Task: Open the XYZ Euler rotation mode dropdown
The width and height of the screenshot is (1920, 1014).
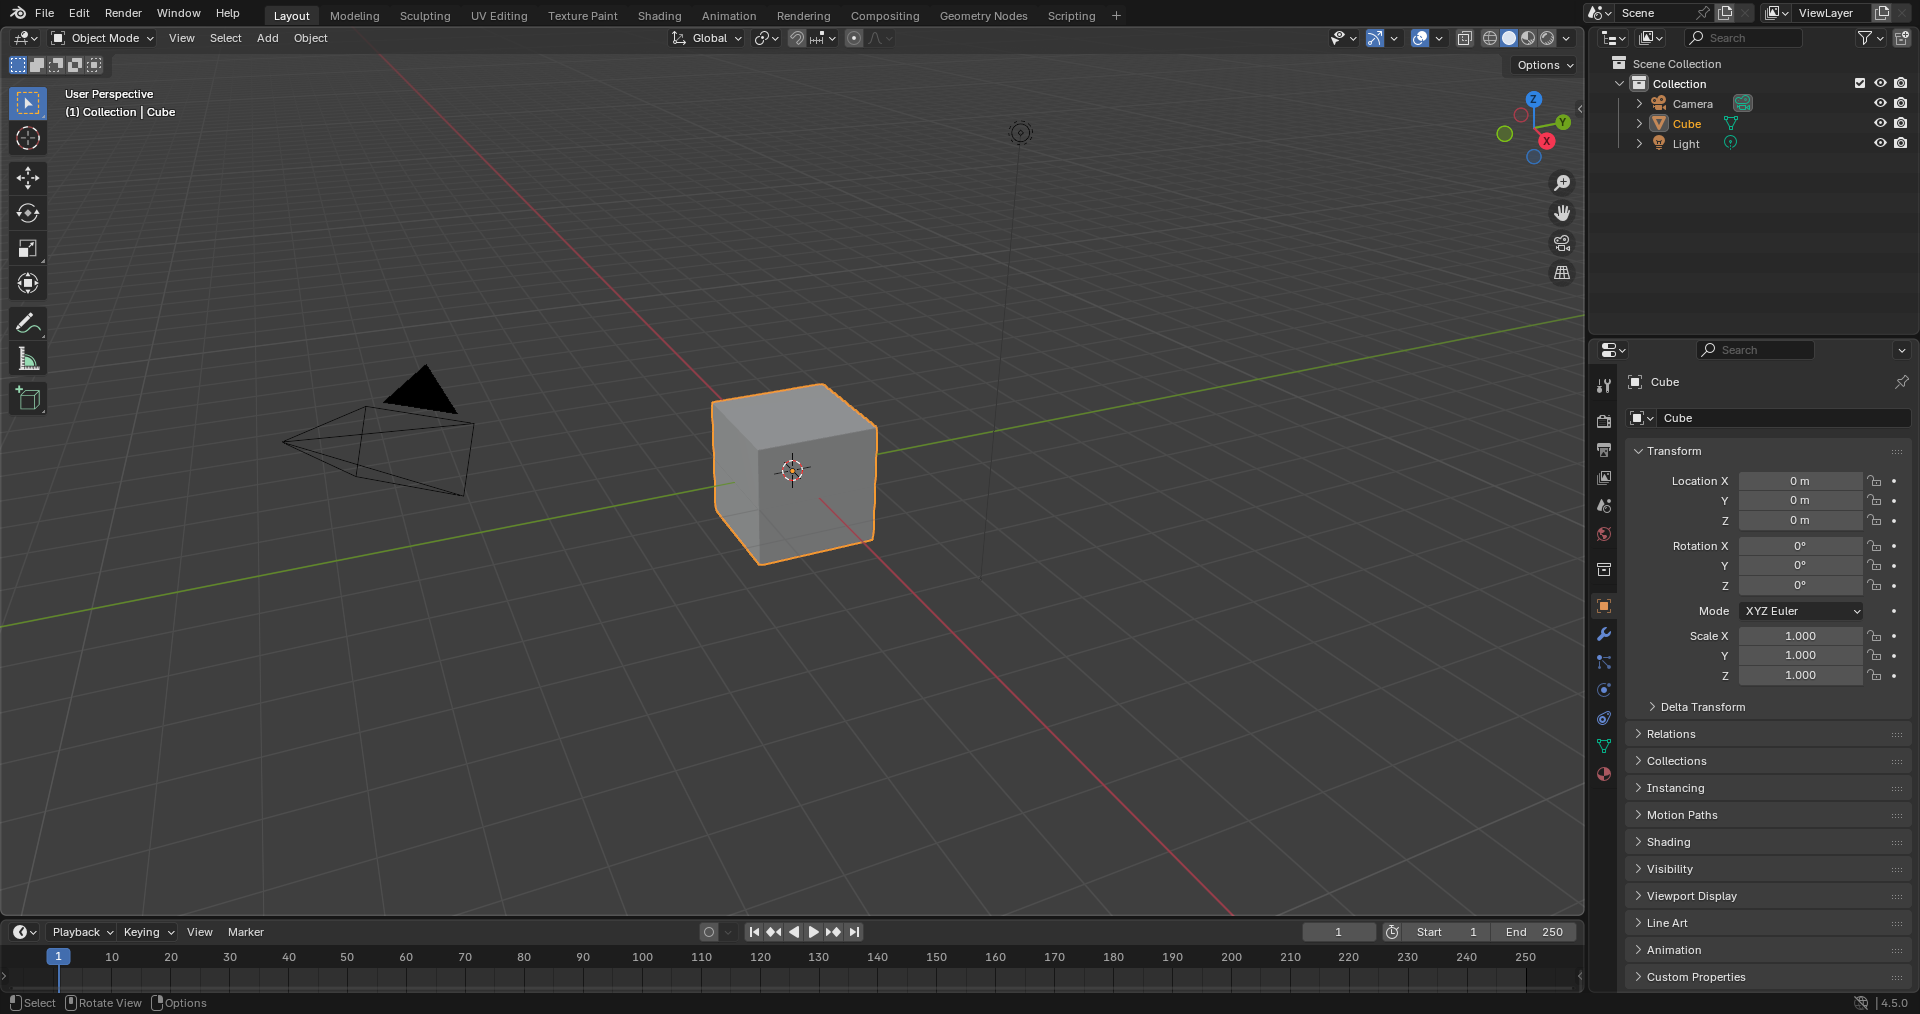Action: tap(1800, 611)
